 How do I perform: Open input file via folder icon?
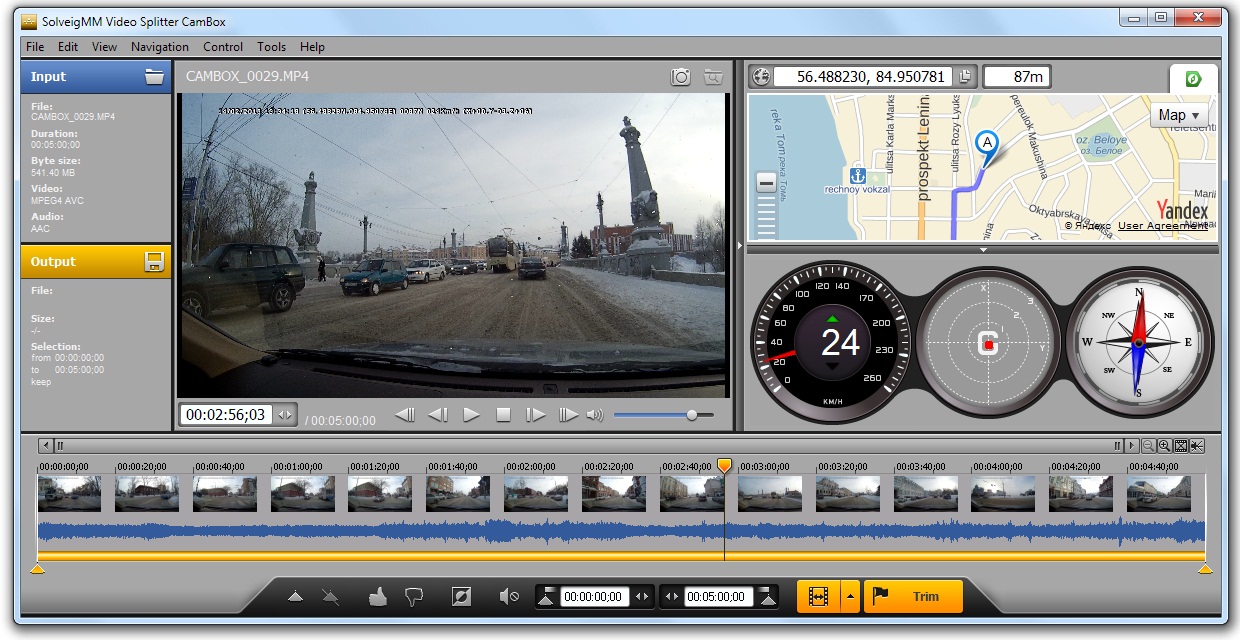[x=154, y=77]
